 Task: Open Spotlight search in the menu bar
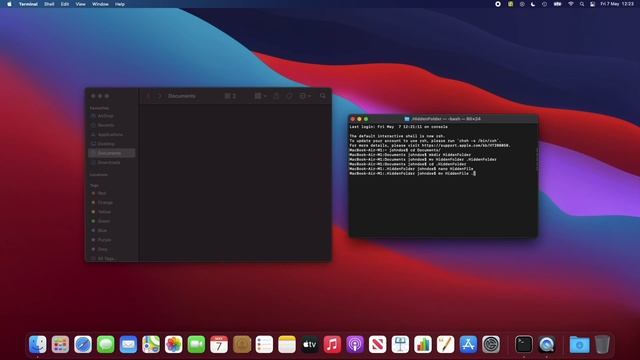pyautogui.click(x=582, y=4)
